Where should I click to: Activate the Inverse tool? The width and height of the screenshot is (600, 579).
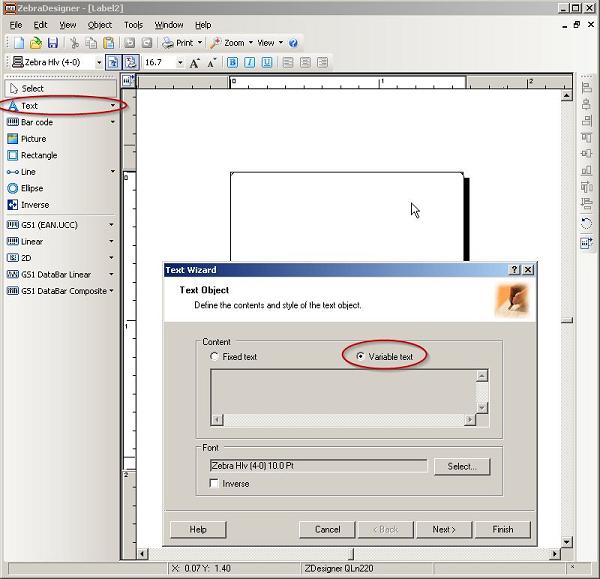point(34,205)
